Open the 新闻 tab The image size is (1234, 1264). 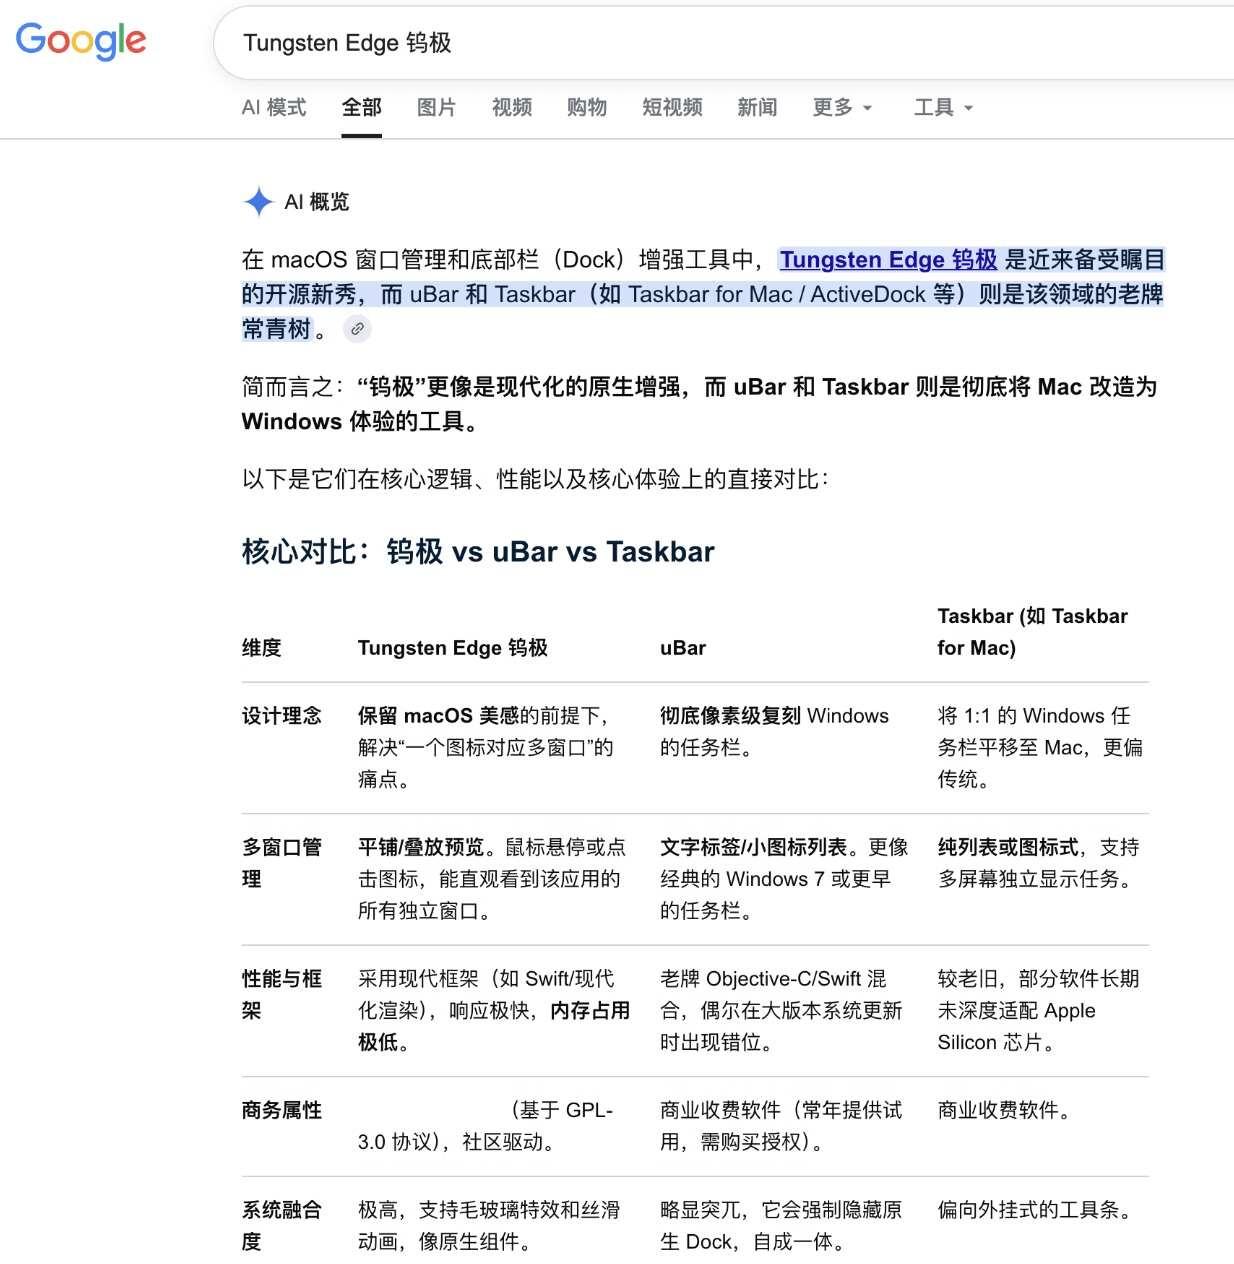(x=757, y=107)
